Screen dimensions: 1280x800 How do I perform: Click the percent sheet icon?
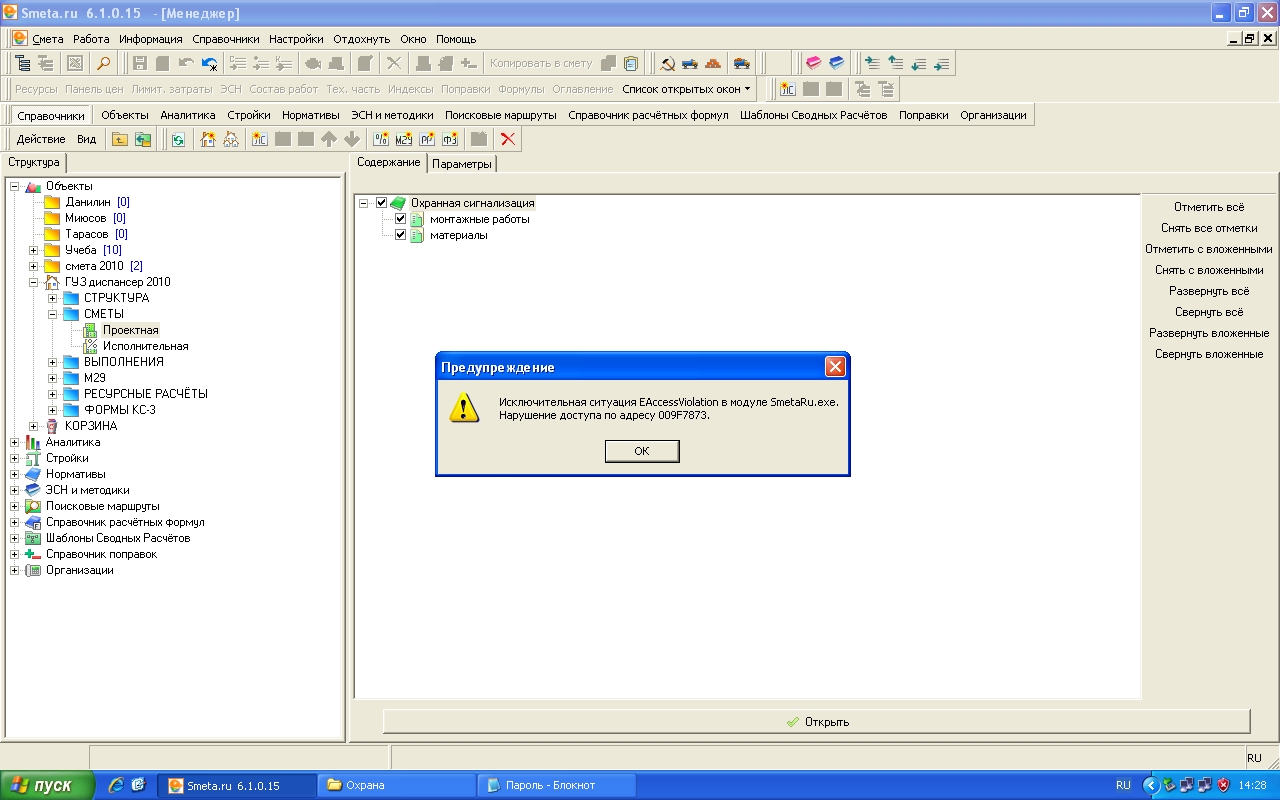coord(381,139)
